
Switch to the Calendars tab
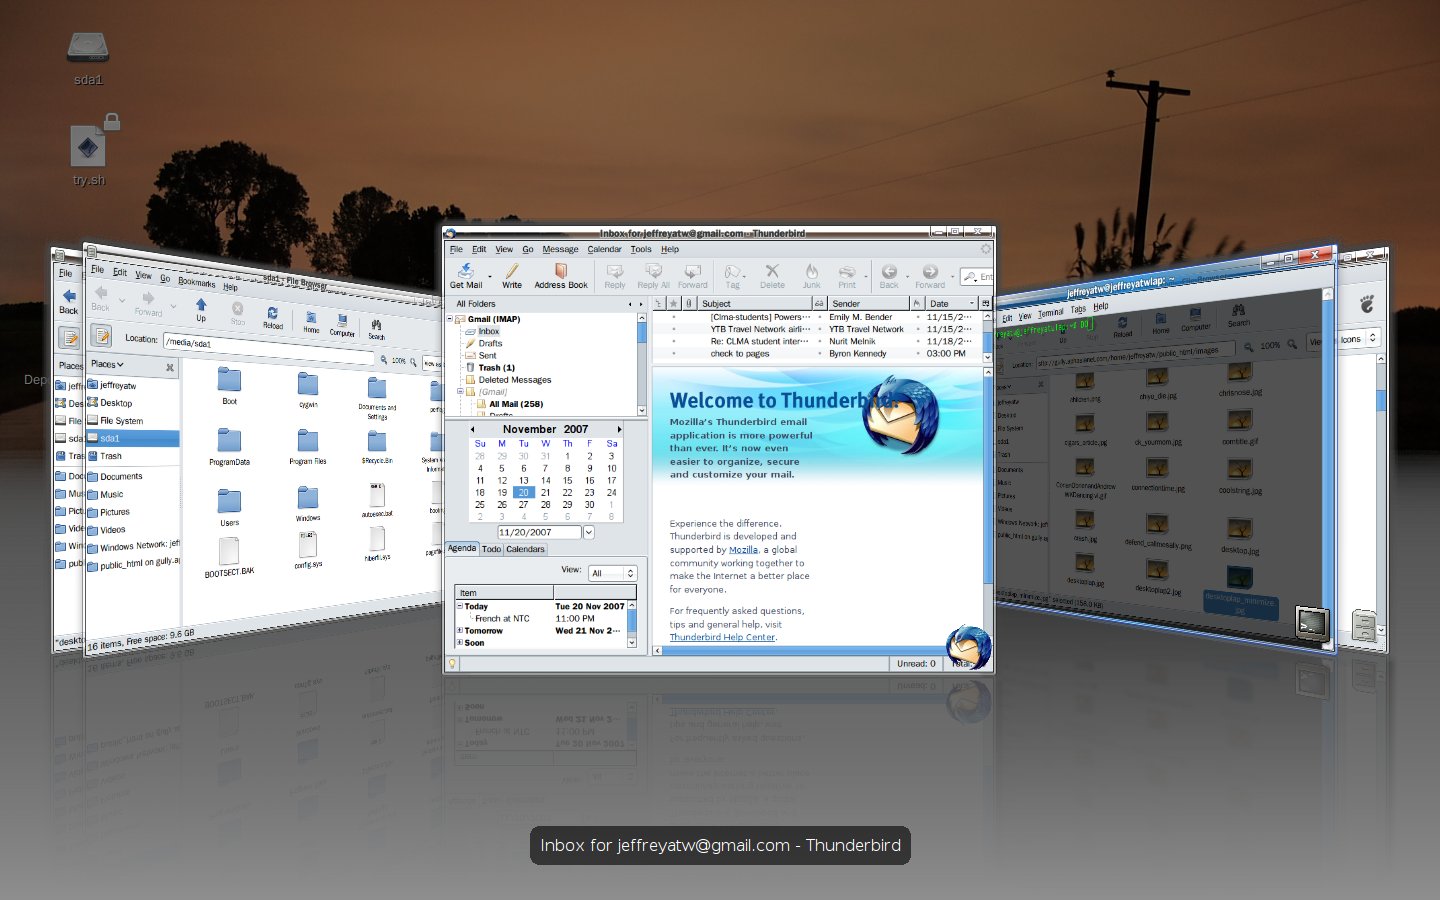525,549
